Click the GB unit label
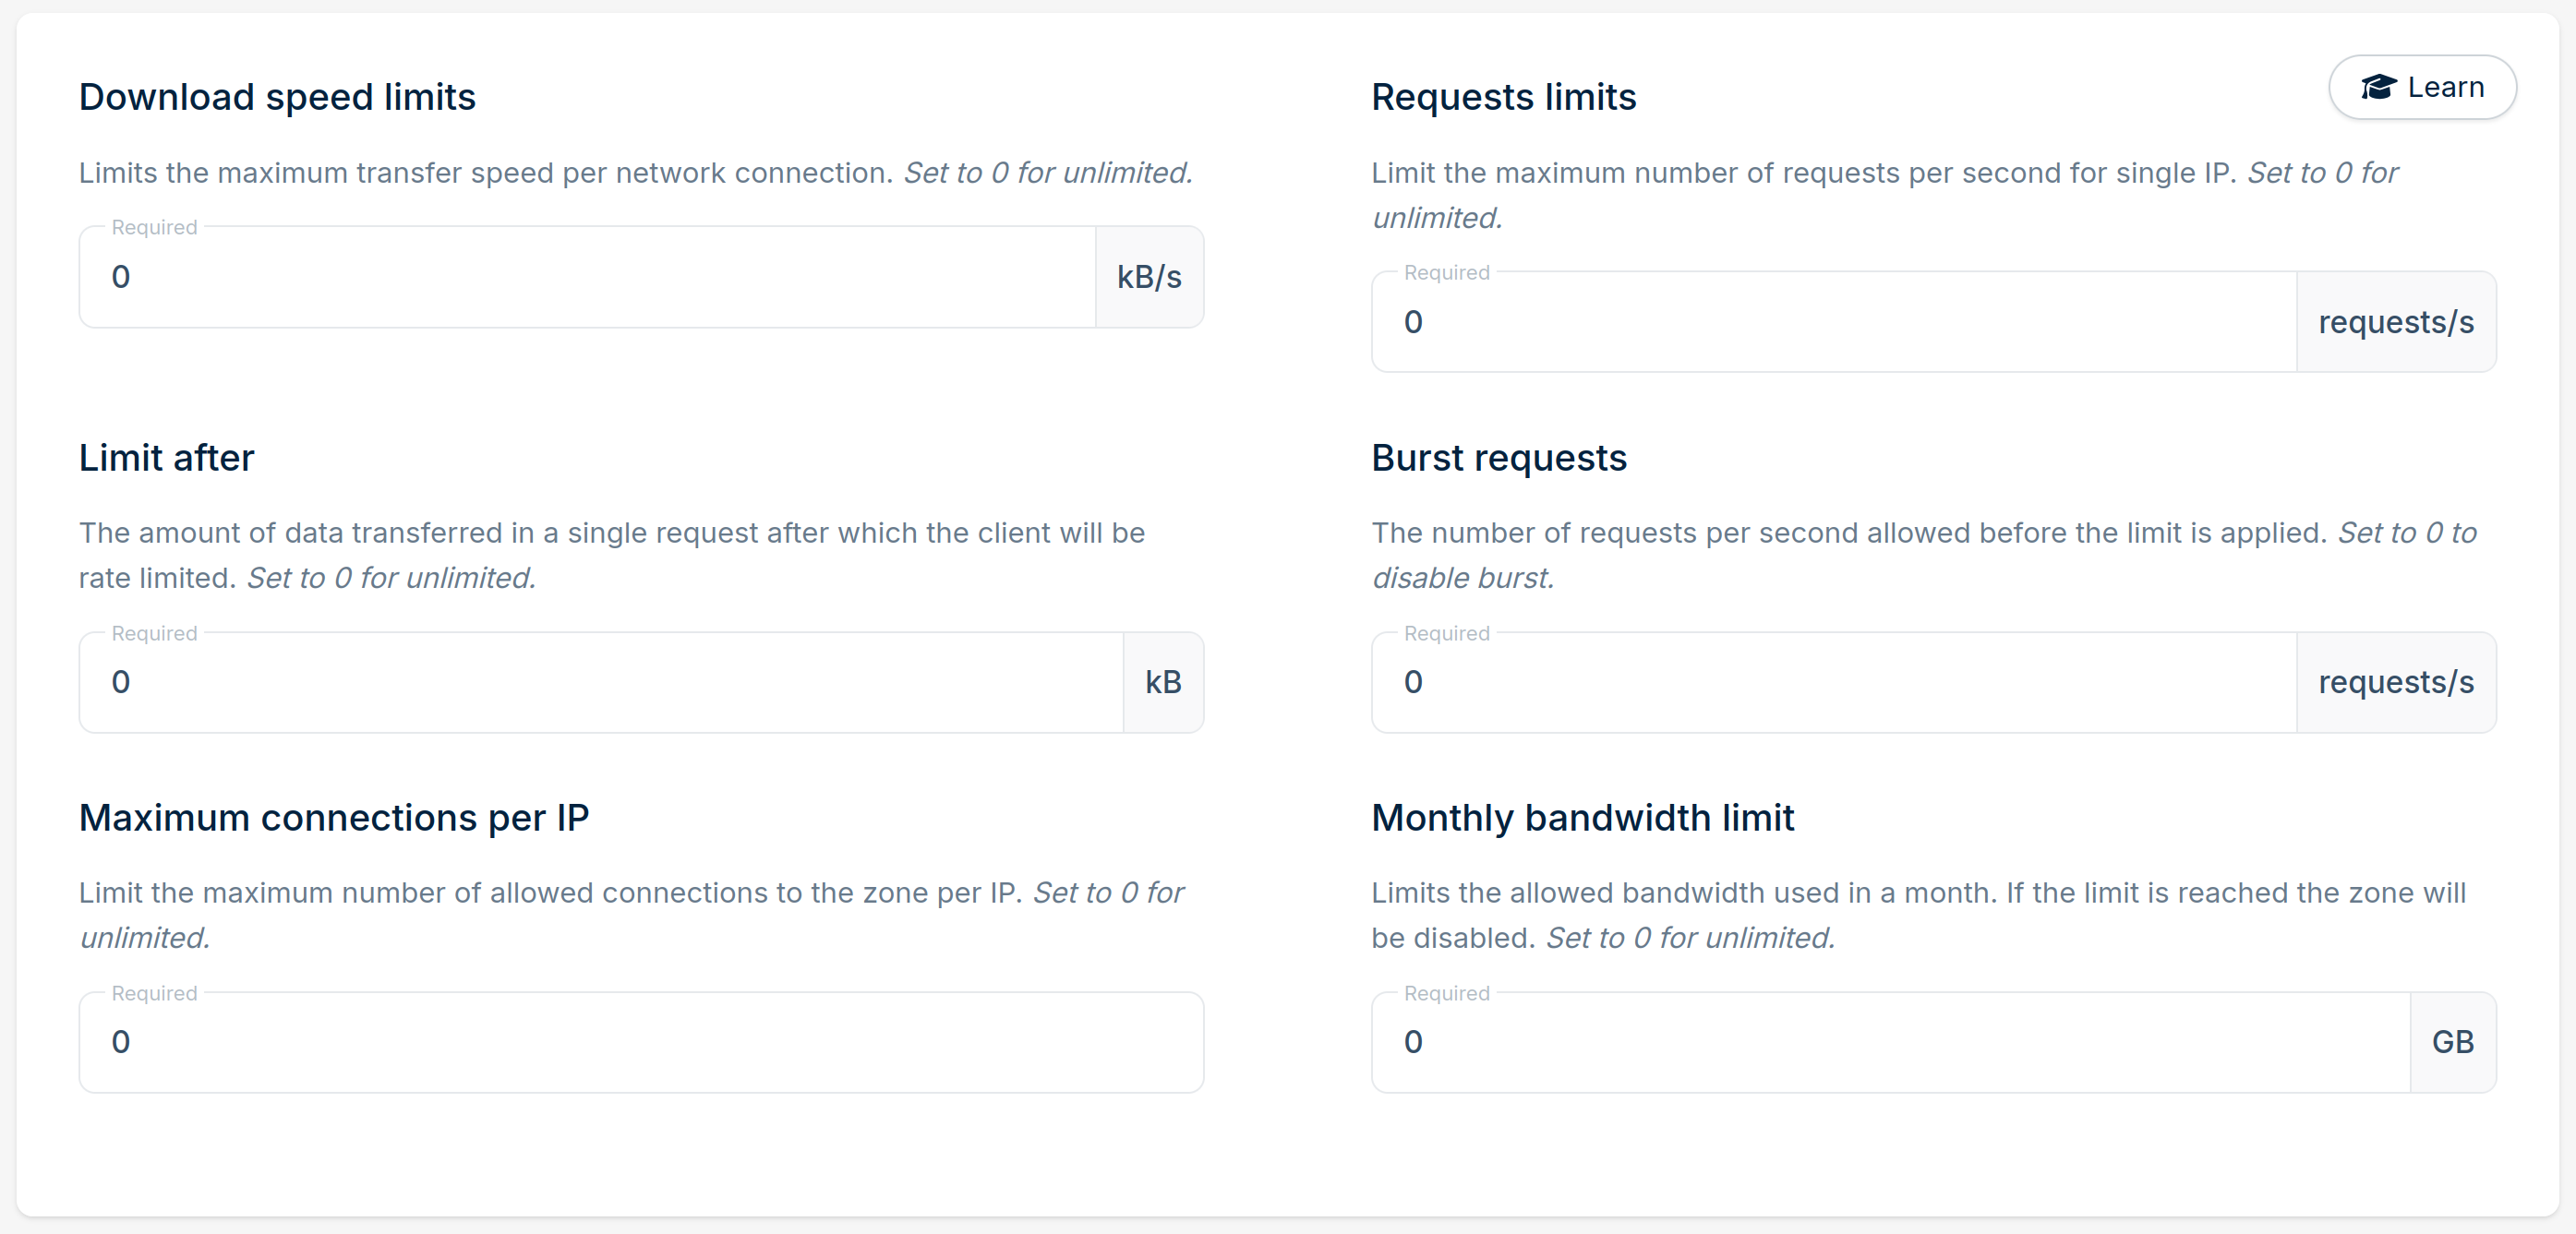 pos(2452,1042)
